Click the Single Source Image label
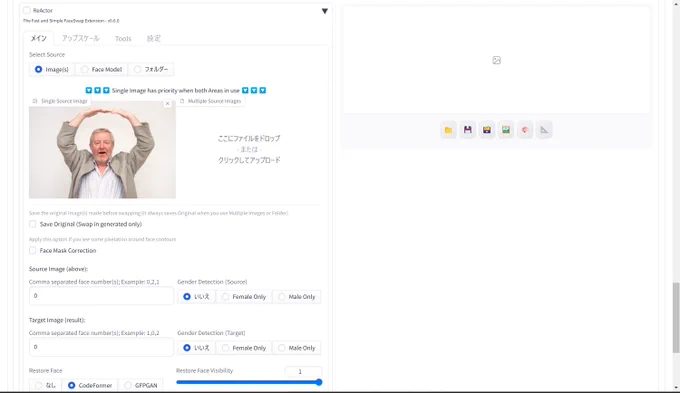The height and width of the screenshot is (393, 680). click(x=61, y=101)
